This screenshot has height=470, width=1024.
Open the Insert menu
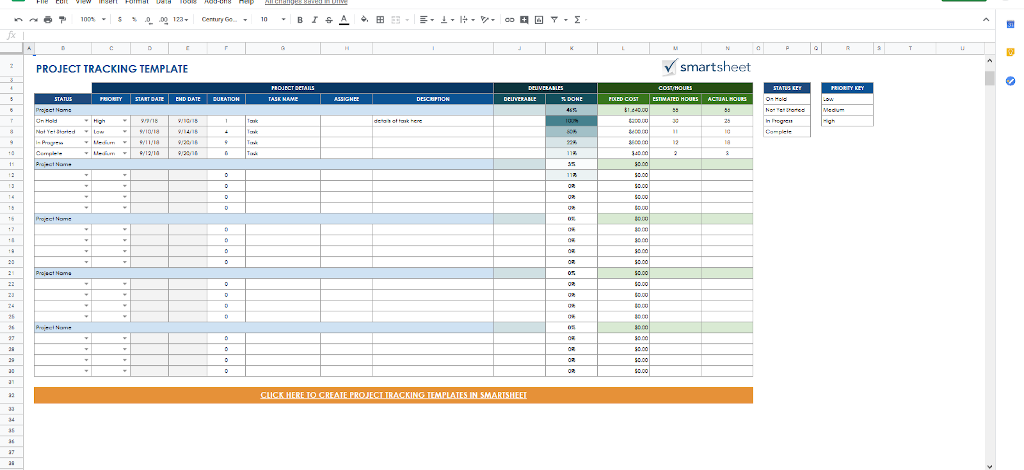click(108, 2)
